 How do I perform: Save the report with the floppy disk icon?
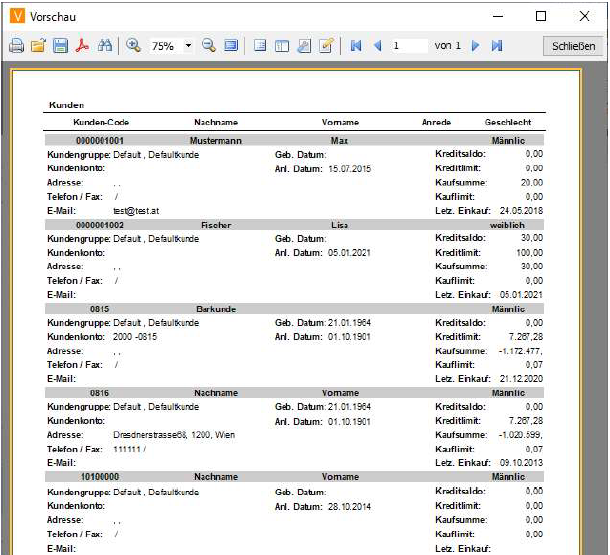[61, 46]
